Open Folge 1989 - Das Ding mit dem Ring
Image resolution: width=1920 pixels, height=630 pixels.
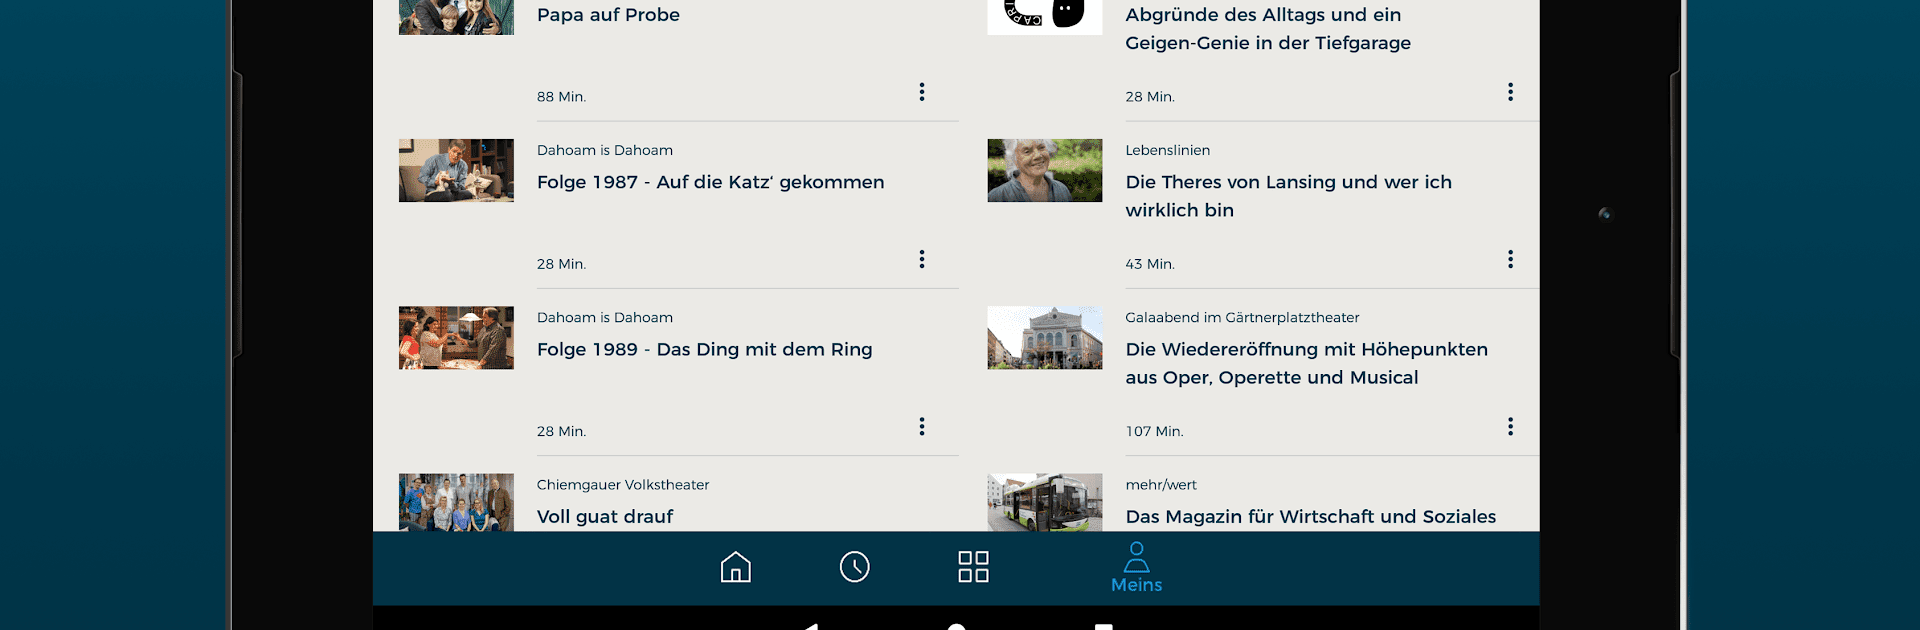tap(704, 349)
